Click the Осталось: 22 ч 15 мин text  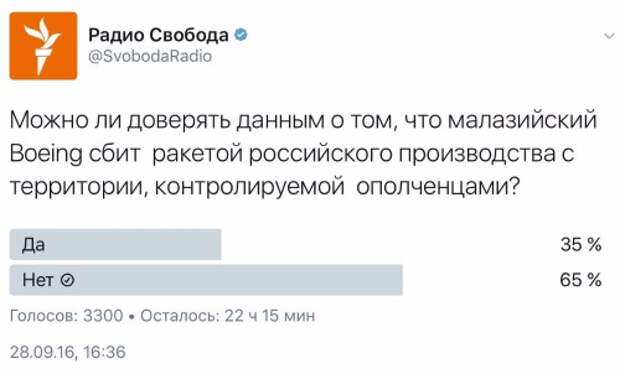228,315
